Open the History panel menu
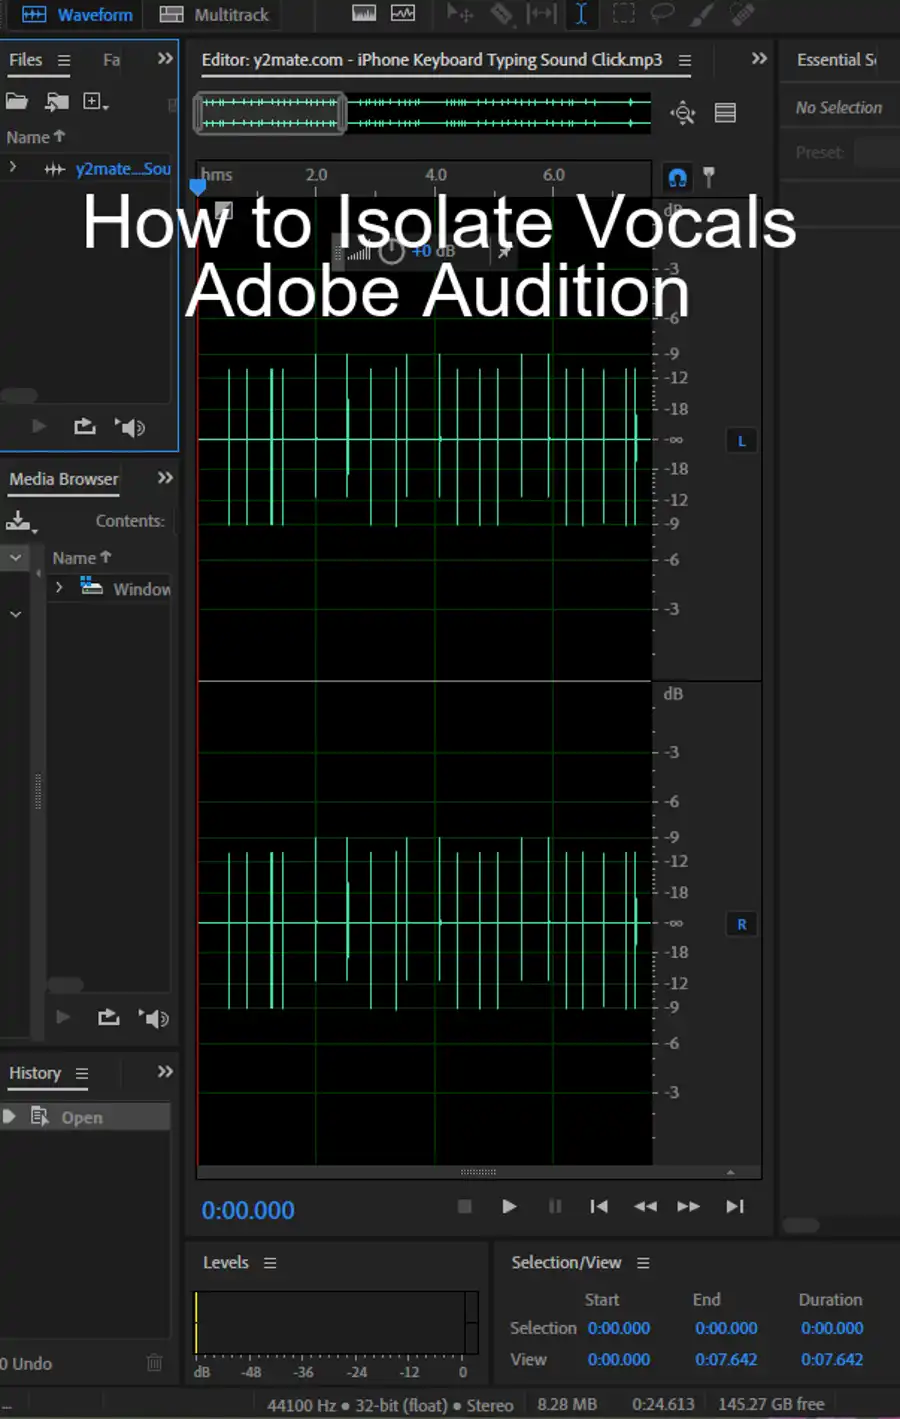900x1419 pixels. coord(82,1074)
